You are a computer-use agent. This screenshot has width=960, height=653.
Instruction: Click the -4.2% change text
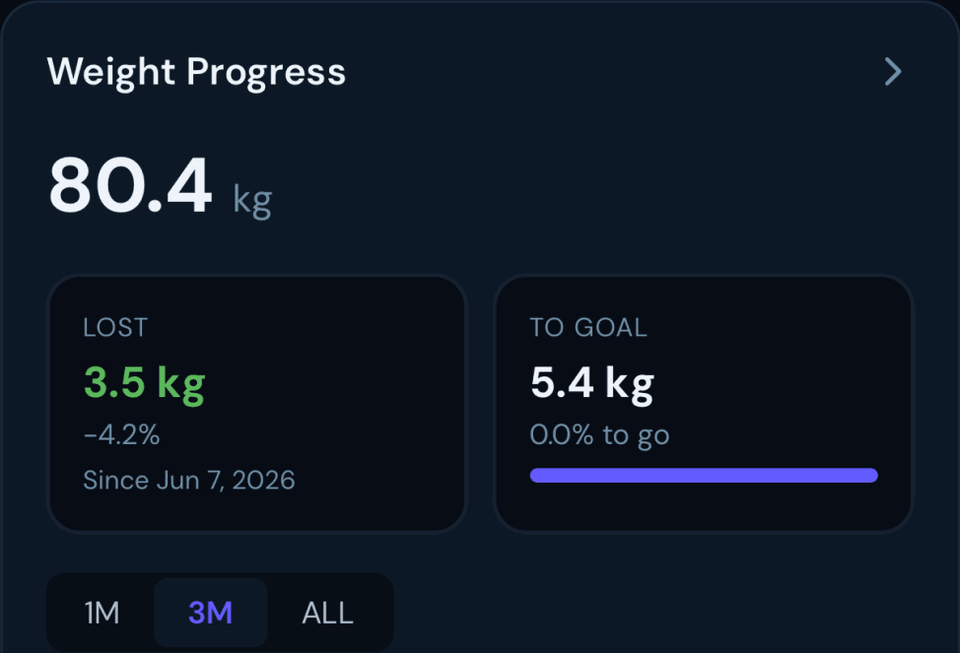tap(121, 435)
